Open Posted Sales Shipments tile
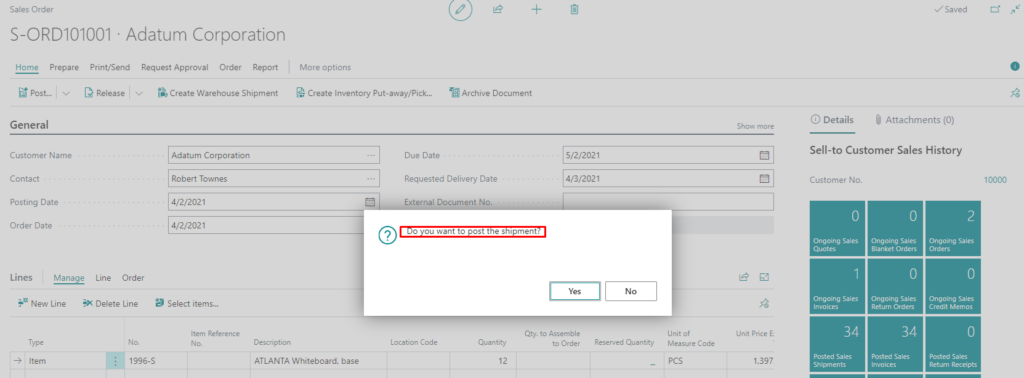Viewport: 1024px width, 378px height. [837, 344]
